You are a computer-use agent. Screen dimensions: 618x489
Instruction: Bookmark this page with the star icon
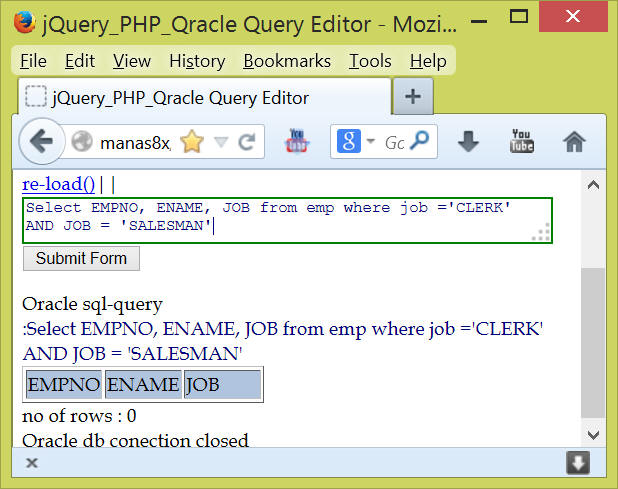coord(191,143)
